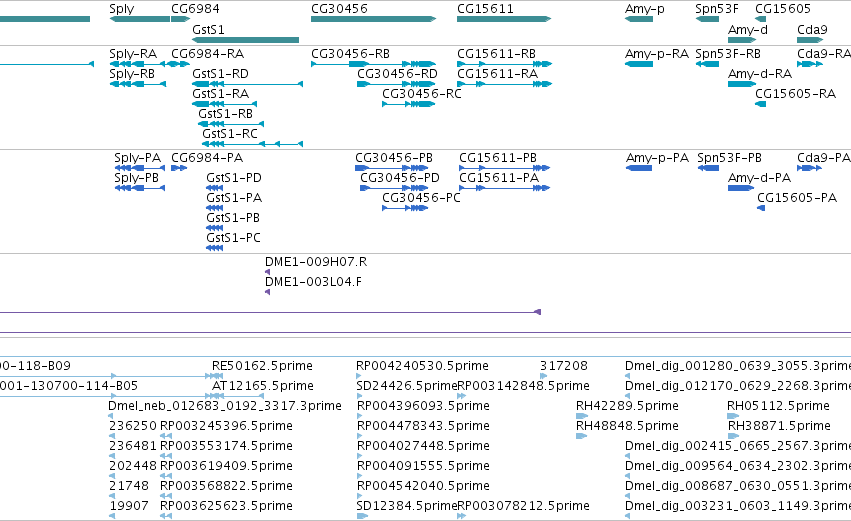Select the CG15605-RA transcript label

click(796, 94)
